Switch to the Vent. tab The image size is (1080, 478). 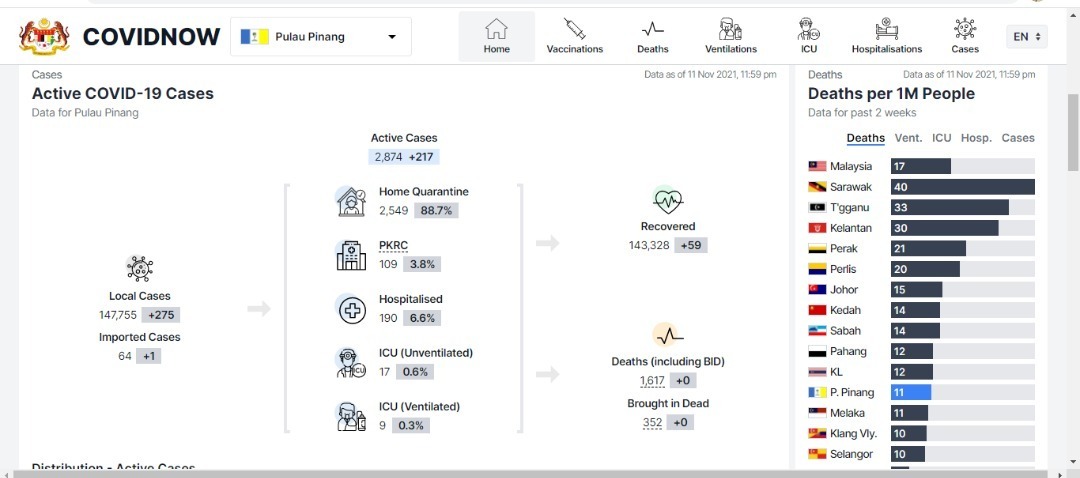click(x=908, y=138)
